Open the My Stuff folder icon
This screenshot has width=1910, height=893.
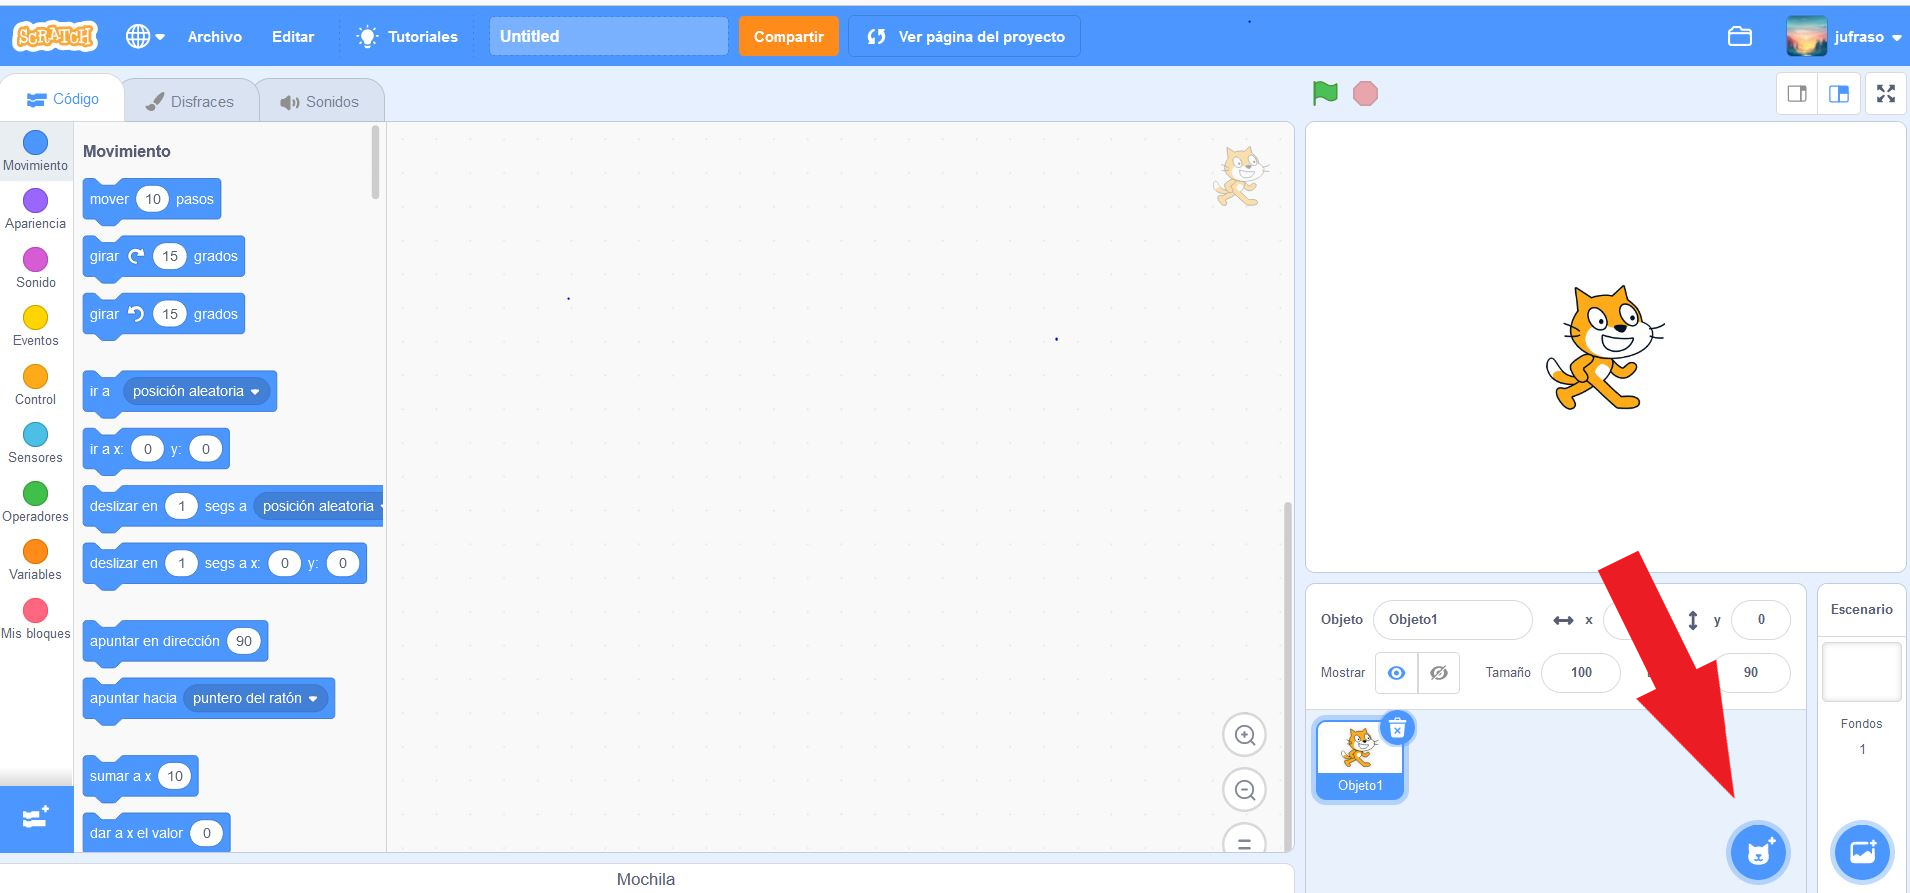tap(1740, 37)
